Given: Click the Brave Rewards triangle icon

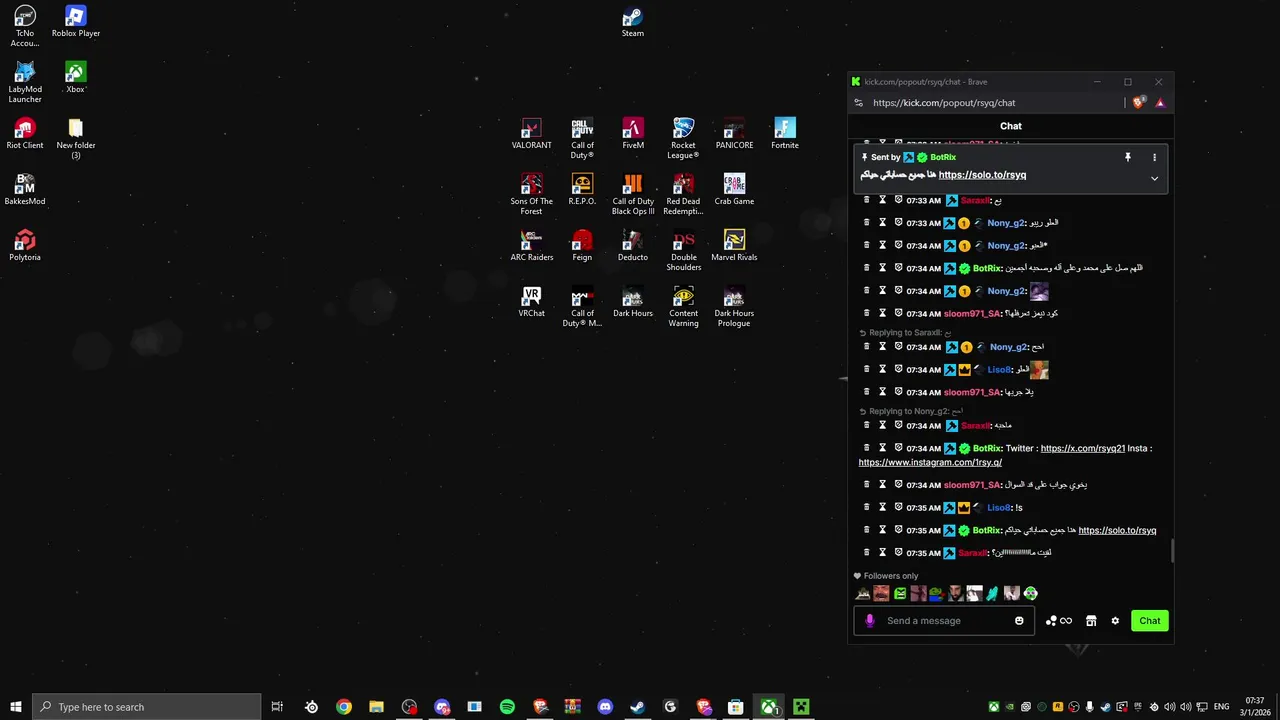Looking at the screenshot, I should tap(1160, 103).
